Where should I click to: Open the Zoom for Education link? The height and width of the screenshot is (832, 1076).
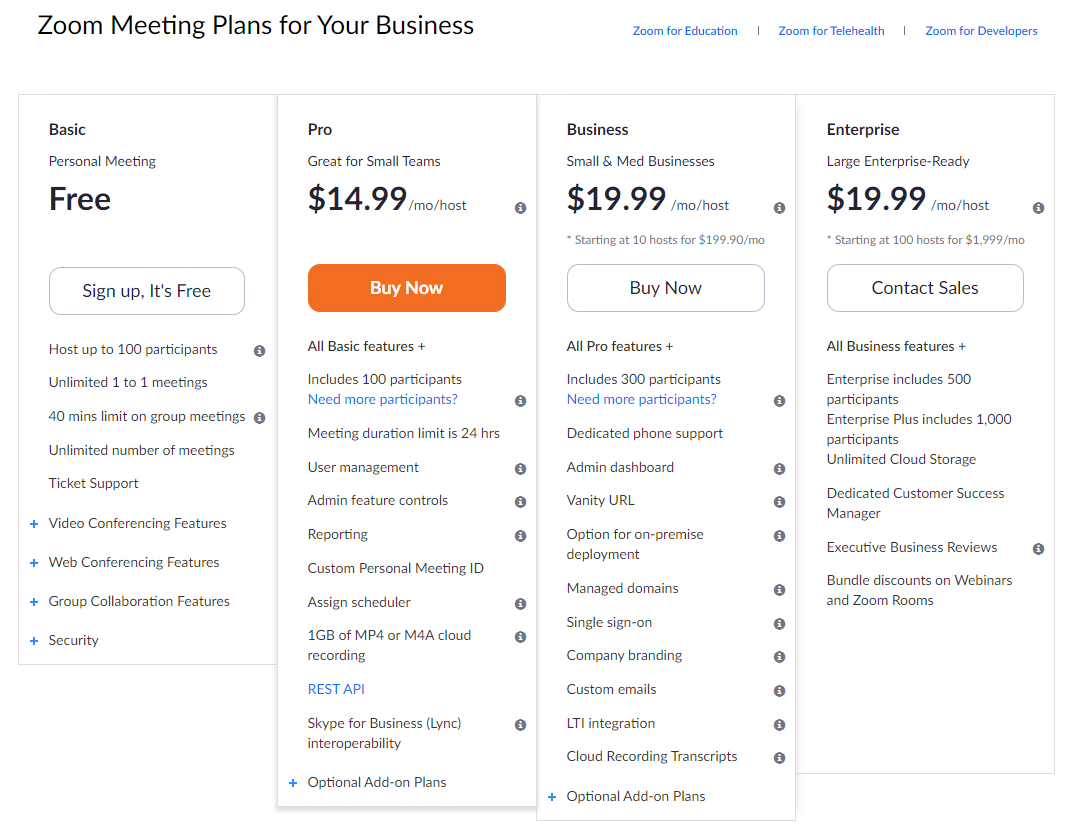(685, 31)
